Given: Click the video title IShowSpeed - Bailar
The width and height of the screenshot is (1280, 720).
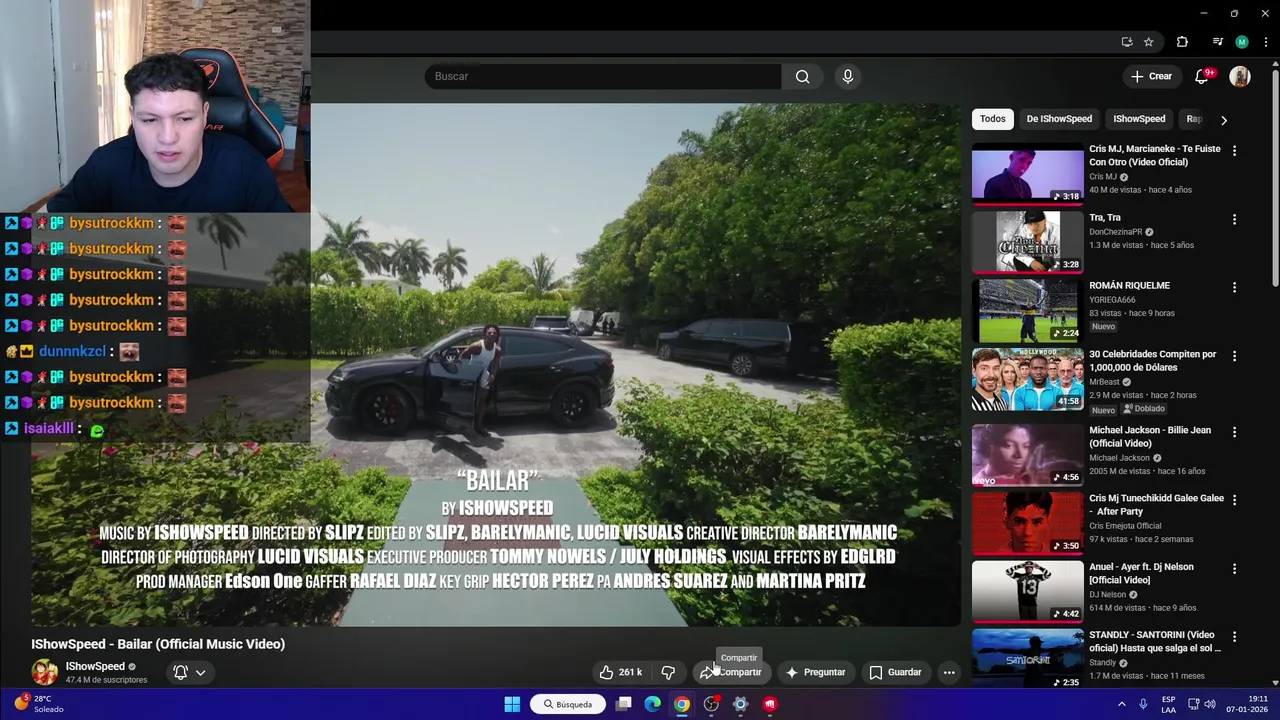Looking at the screenshot, I should 158,644.
